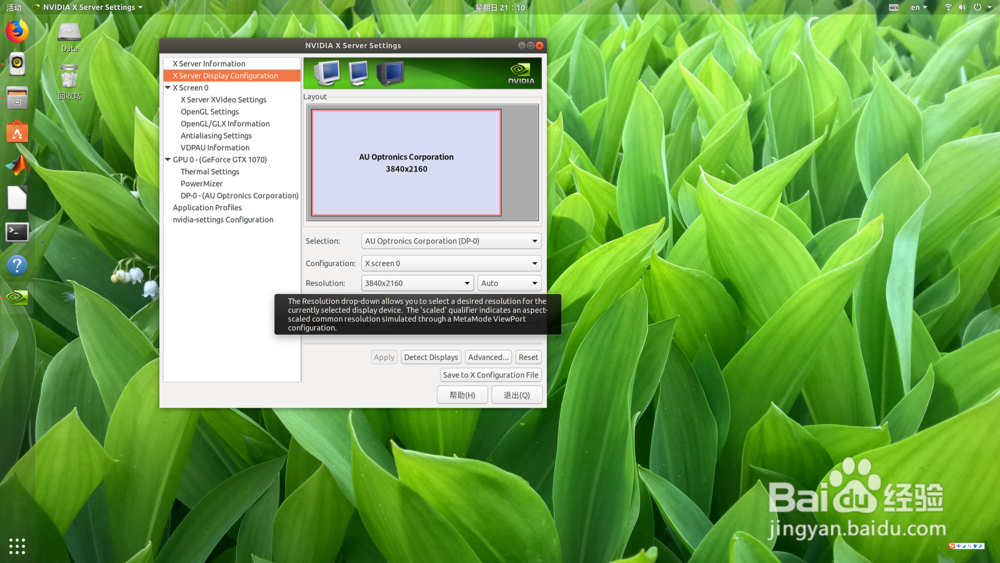Select VDPAU Information
Screen dimensions: 1000x563
coord(214,148)
